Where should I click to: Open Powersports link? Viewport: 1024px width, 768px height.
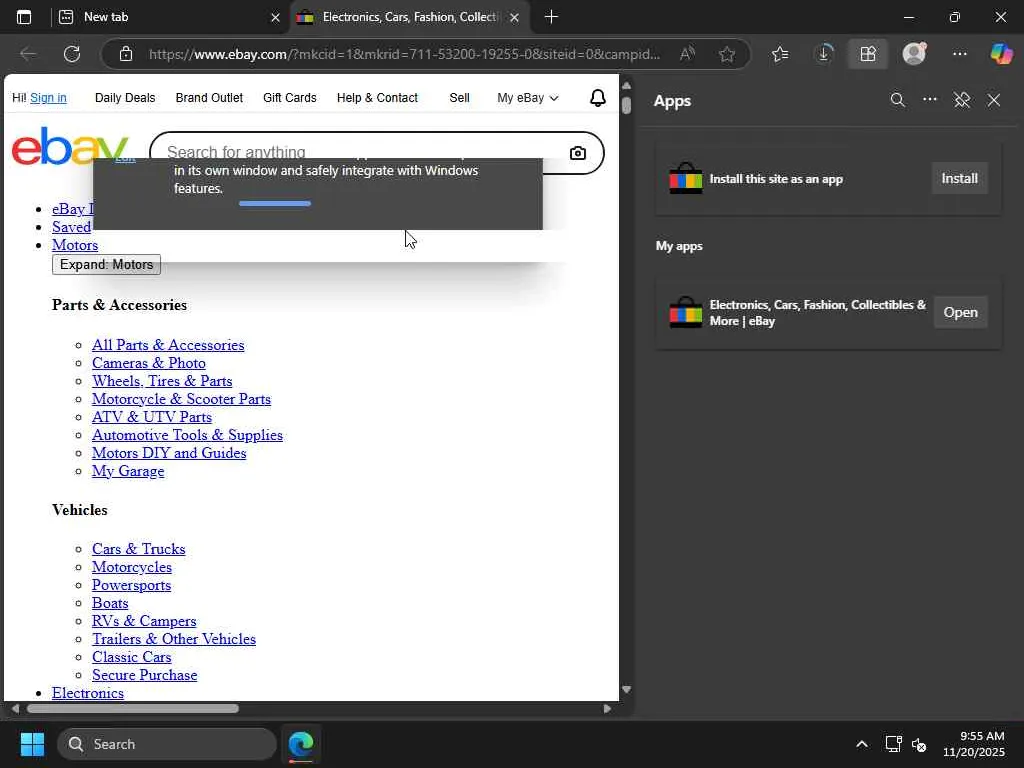[131, 585]
